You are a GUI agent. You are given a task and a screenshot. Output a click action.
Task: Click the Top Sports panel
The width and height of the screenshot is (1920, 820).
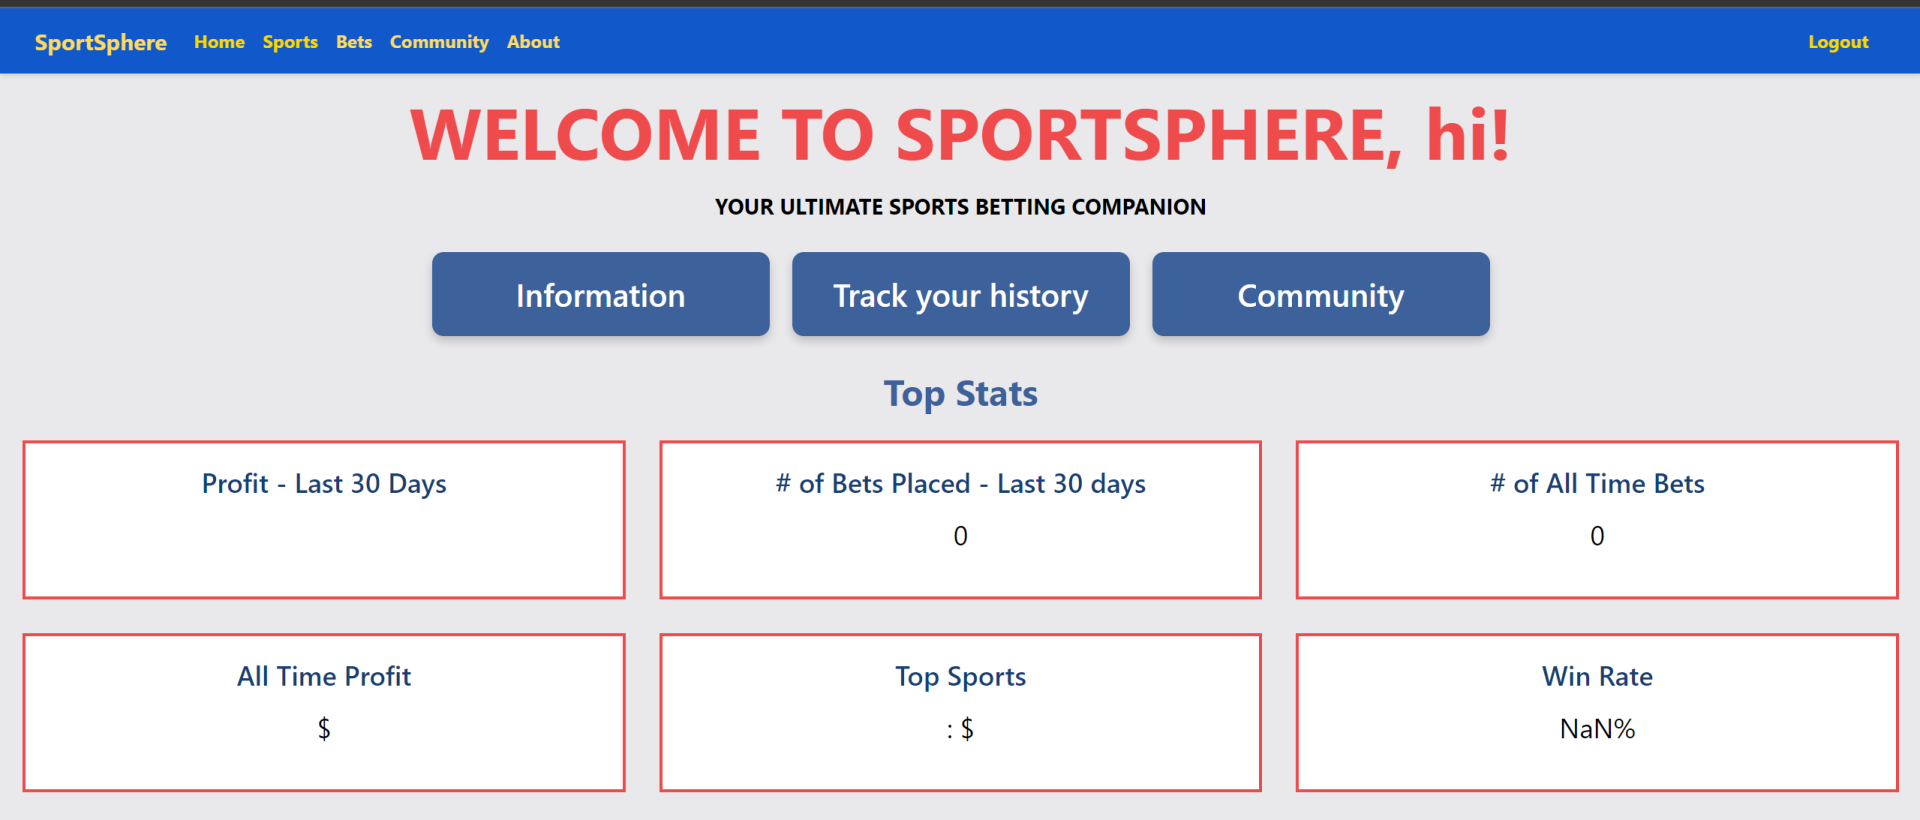[x=960, y=712]
